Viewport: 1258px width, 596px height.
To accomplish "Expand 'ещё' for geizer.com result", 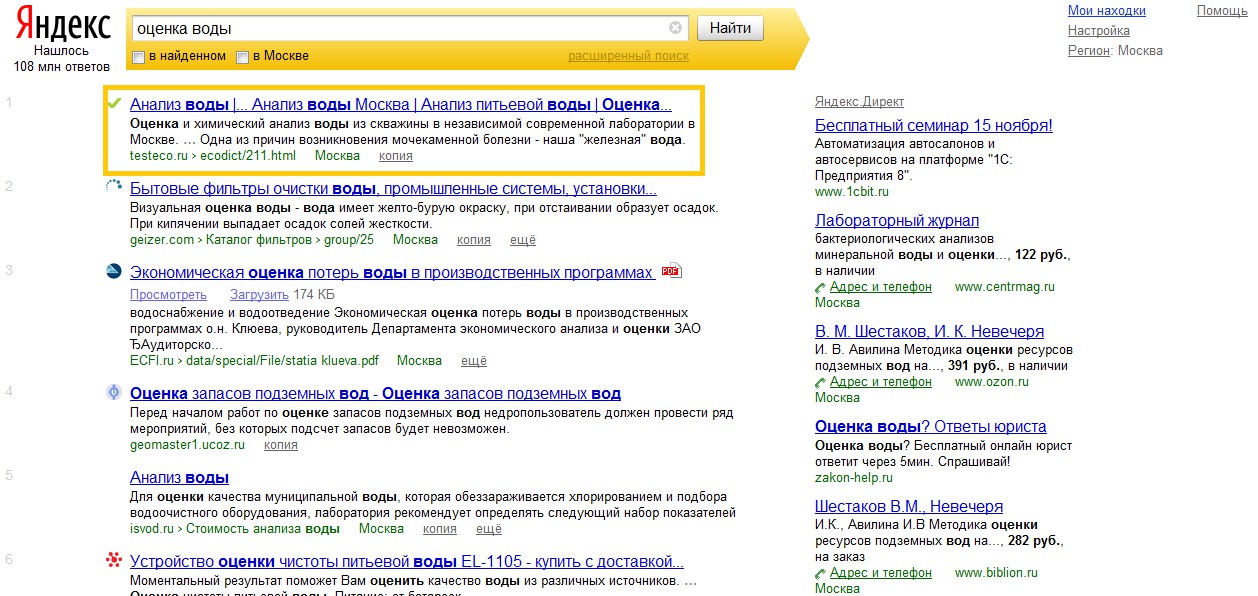I will (x=522, y=239).
